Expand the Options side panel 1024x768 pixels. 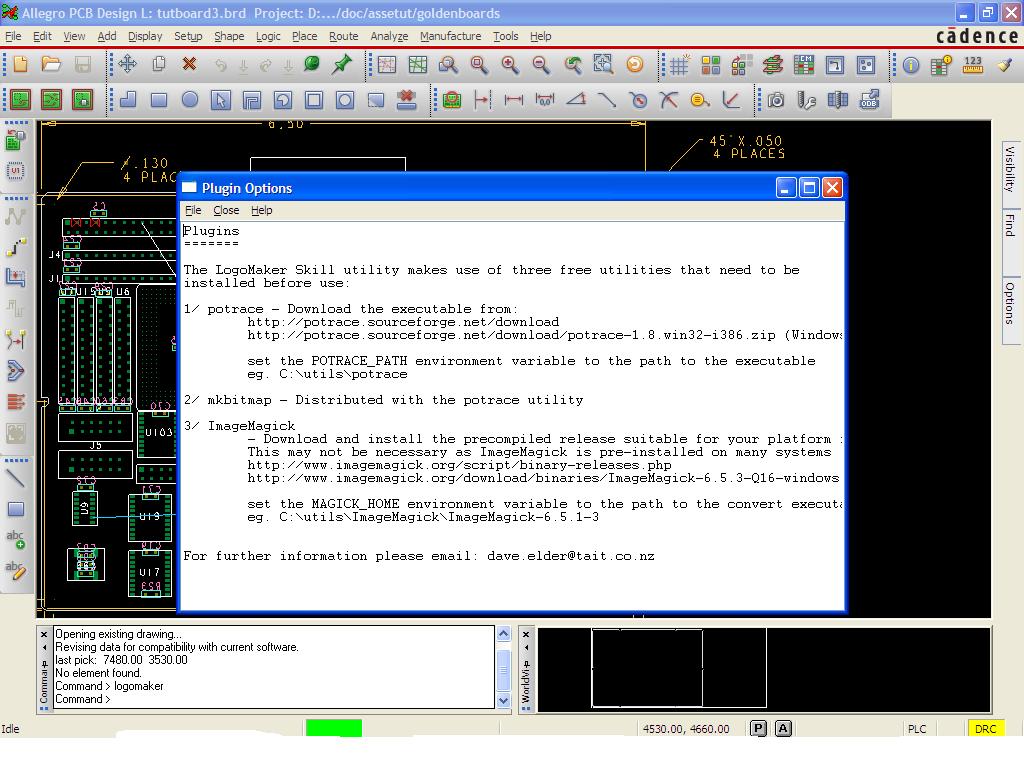pos(1009,303)
